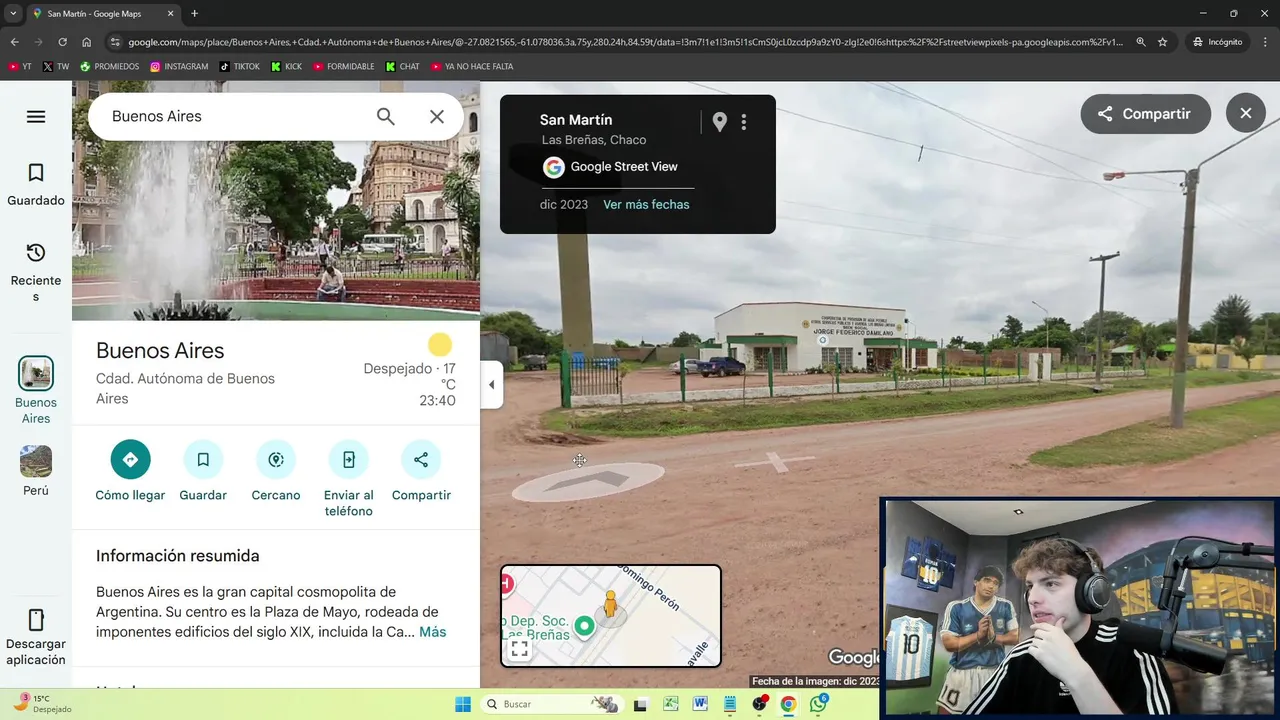1280x720 pixels.
Task: Open the YT bookmark
Action: point(20,67)
